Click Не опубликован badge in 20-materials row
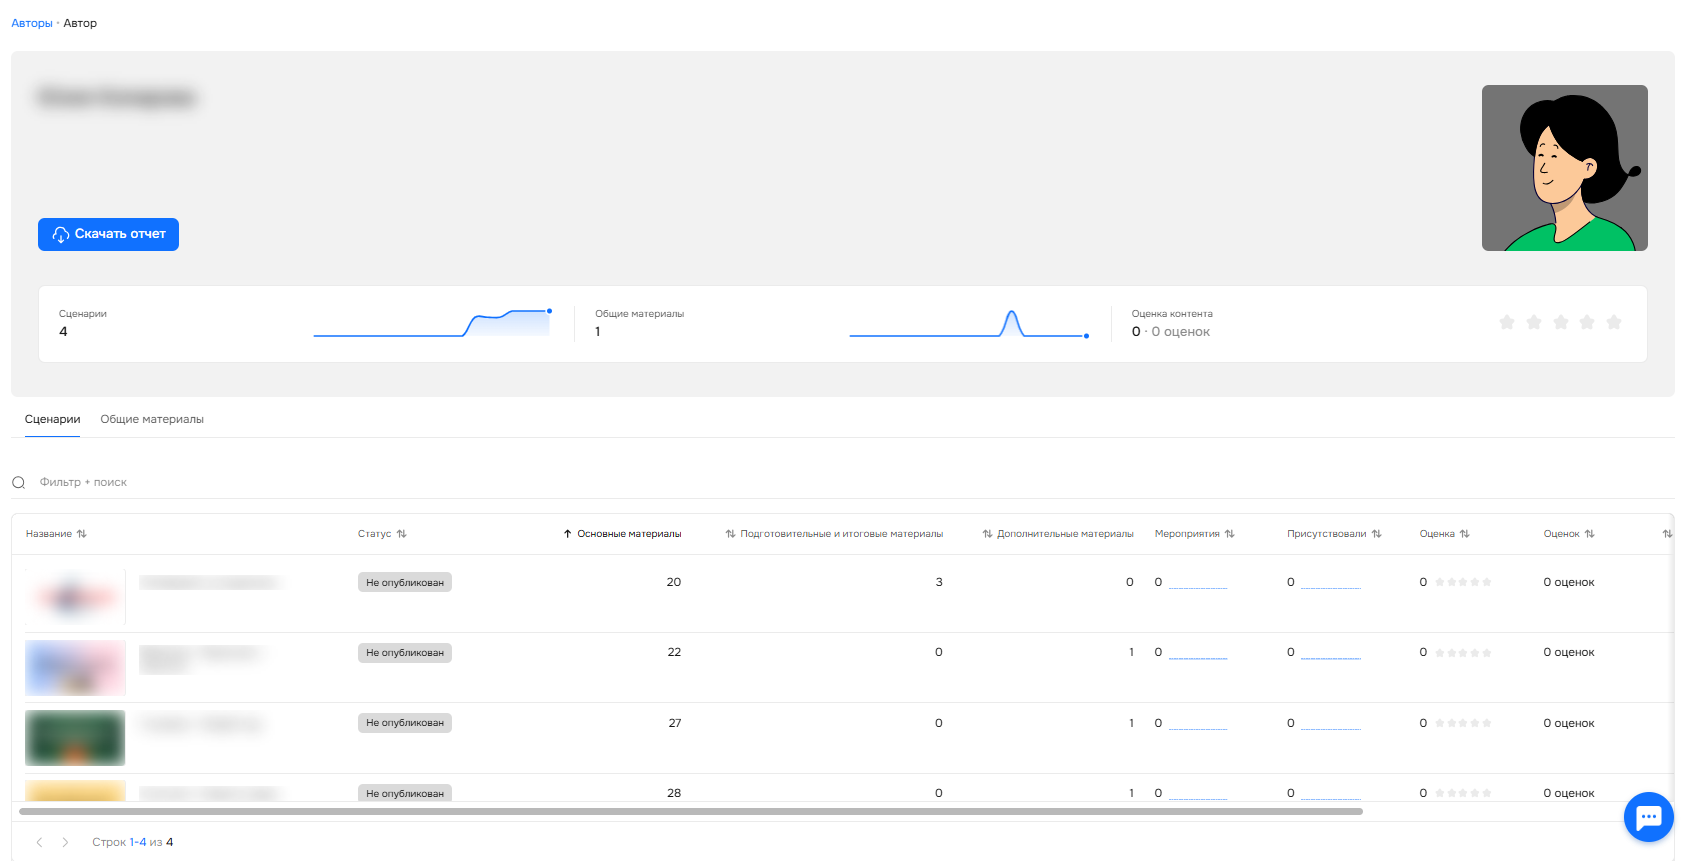This screenshot has height=861, width=1693. (405, 583)
